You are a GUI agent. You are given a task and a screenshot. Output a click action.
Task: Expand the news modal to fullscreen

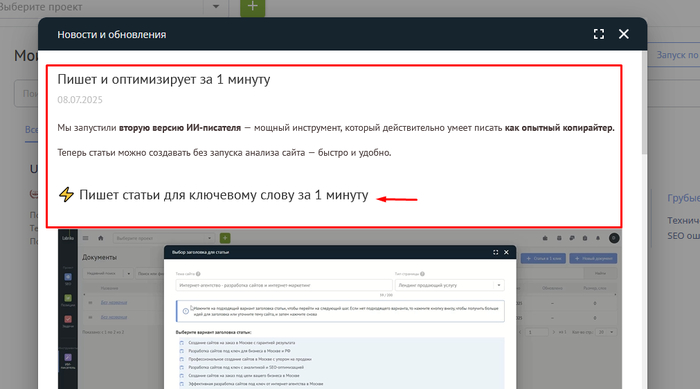599,34
